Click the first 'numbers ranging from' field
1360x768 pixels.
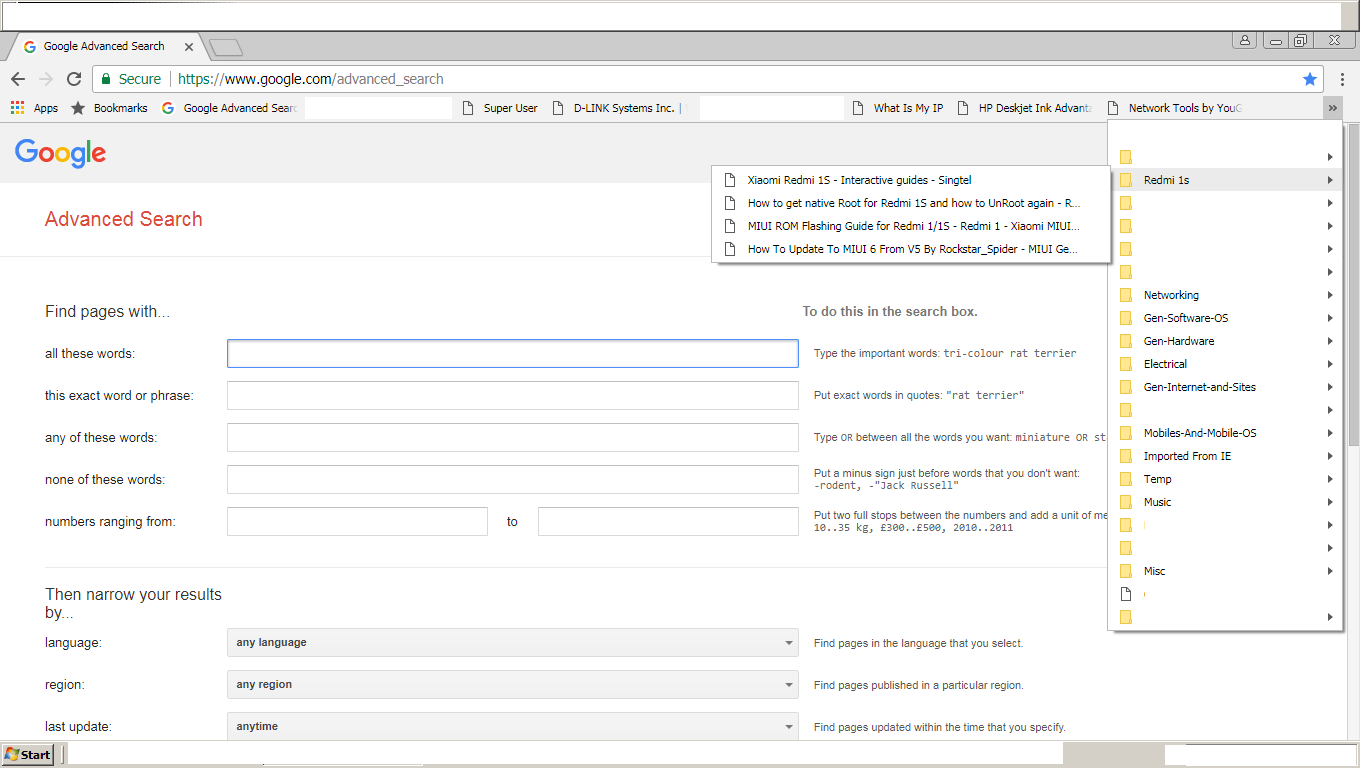pos(357,522)
